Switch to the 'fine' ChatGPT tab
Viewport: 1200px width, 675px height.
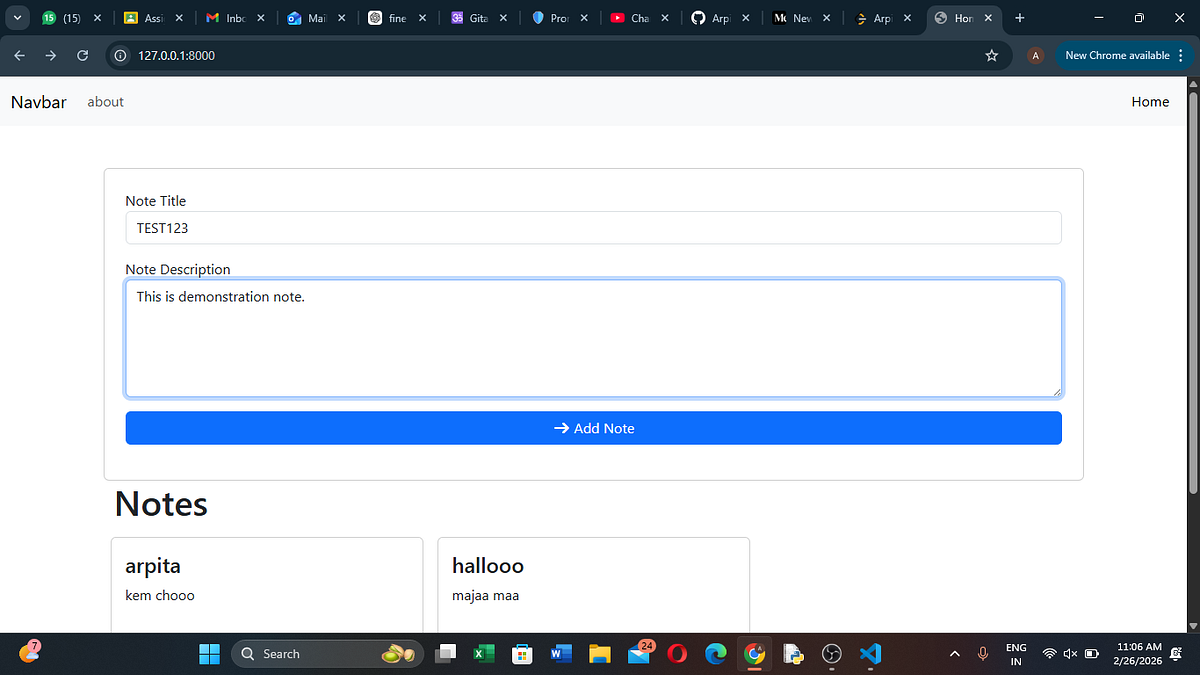[397, 18]
